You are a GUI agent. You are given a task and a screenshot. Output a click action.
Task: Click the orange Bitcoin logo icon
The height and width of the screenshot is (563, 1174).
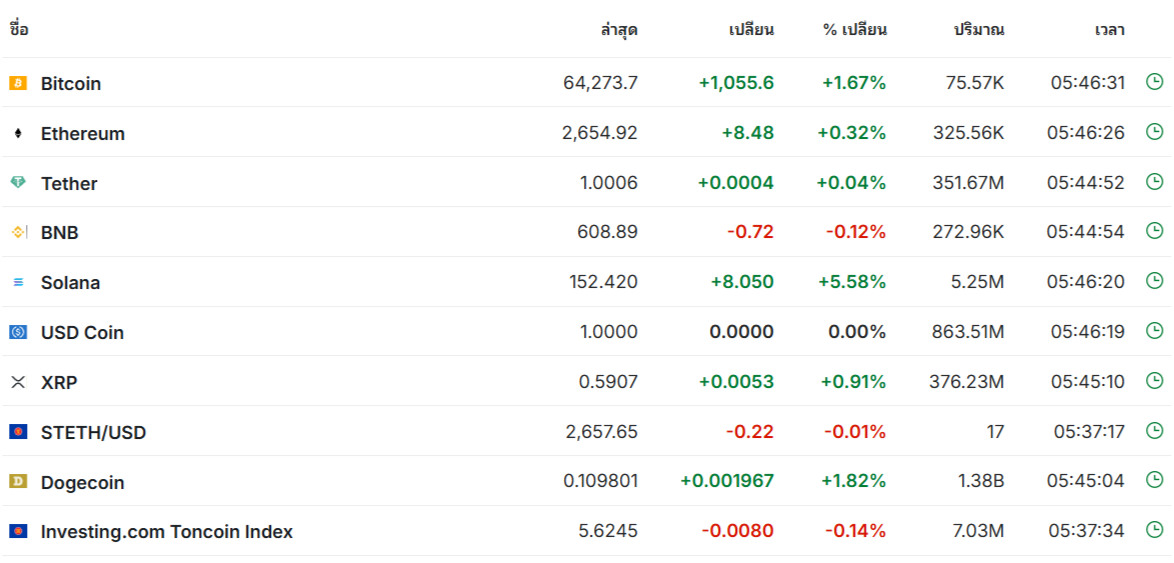point(18,83)
